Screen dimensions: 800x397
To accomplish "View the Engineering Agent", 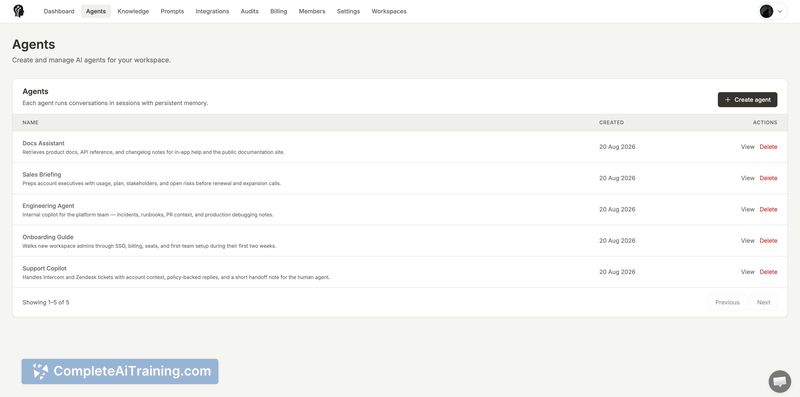I will (x=747, y=209).
